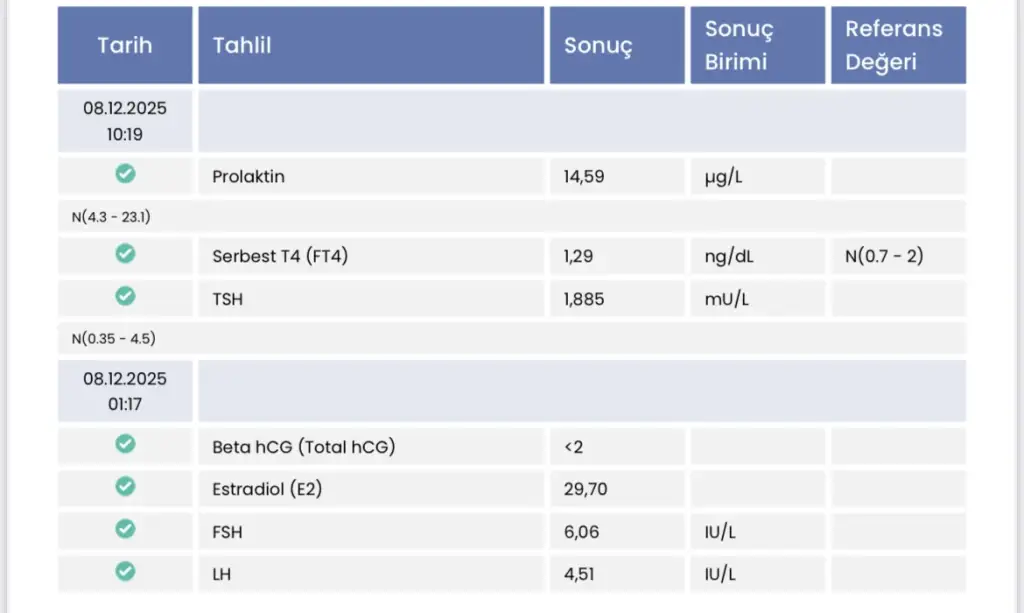
Task: Click the green check icon beside Prolaktin
Action: tap(125, 174)
